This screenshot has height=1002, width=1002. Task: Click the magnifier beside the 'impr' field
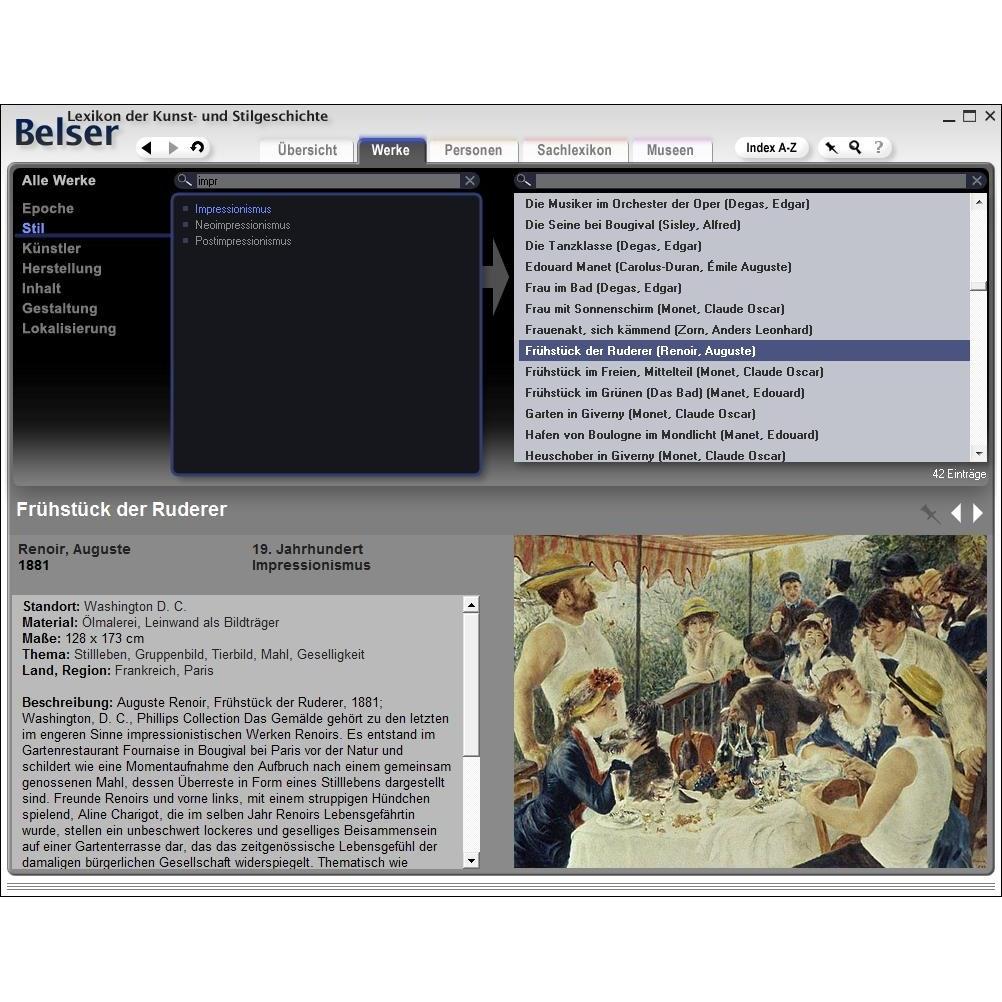pos(185,181)
